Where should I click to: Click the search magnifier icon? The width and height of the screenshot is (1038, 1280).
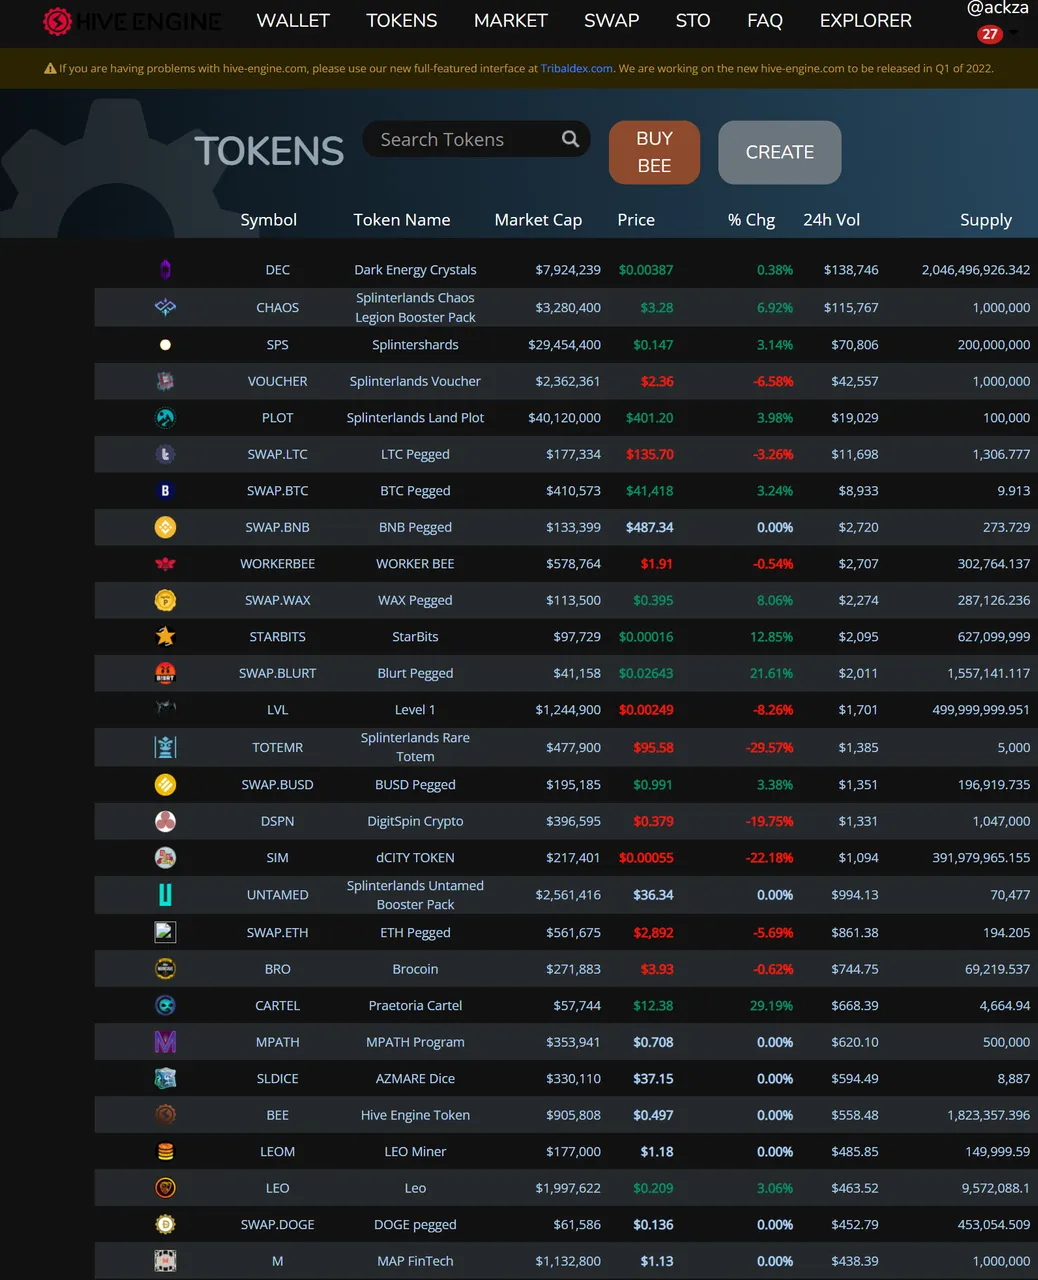coord(570,139)
